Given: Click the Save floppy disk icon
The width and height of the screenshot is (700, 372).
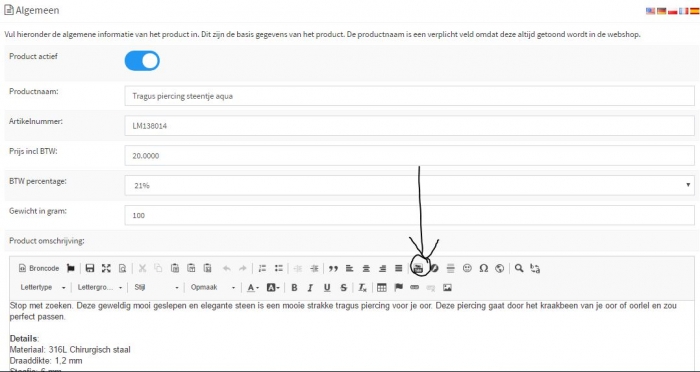Looking at the screenshot, I should pyautogui.click(x=90, y=268).
